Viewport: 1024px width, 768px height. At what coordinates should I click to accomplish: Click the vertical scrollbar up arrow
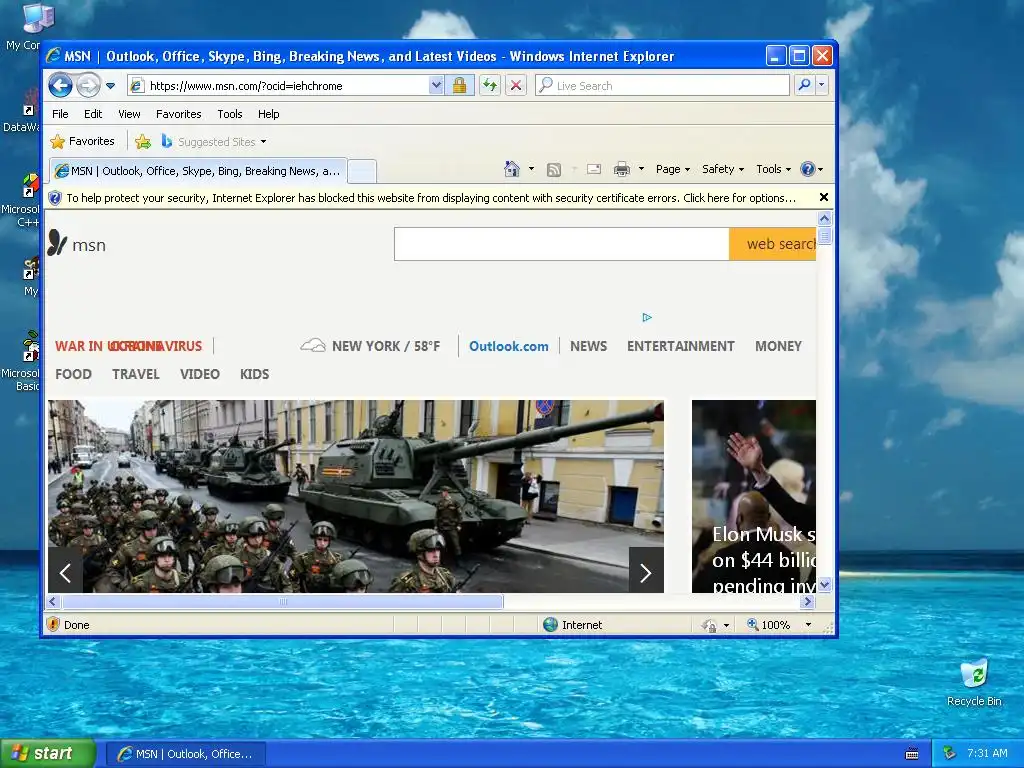(x=824, y=218)
